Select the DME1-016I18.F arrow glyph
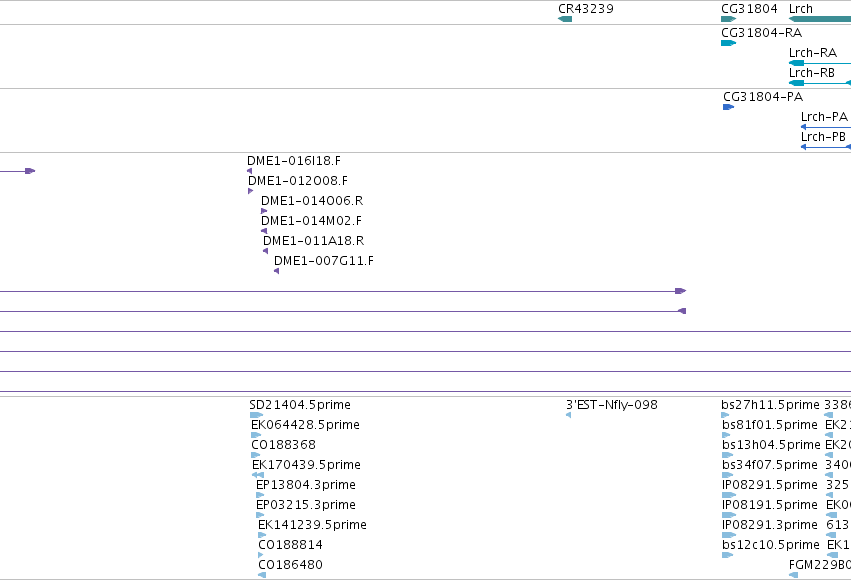This screenshot has width=851, height=580. (x=249, y=171)
